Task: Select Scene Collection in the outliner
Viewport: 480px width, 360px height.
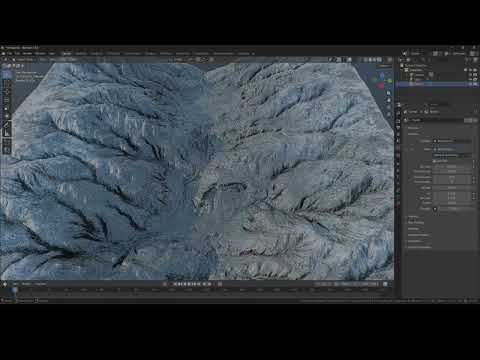Action: point(416,66)
